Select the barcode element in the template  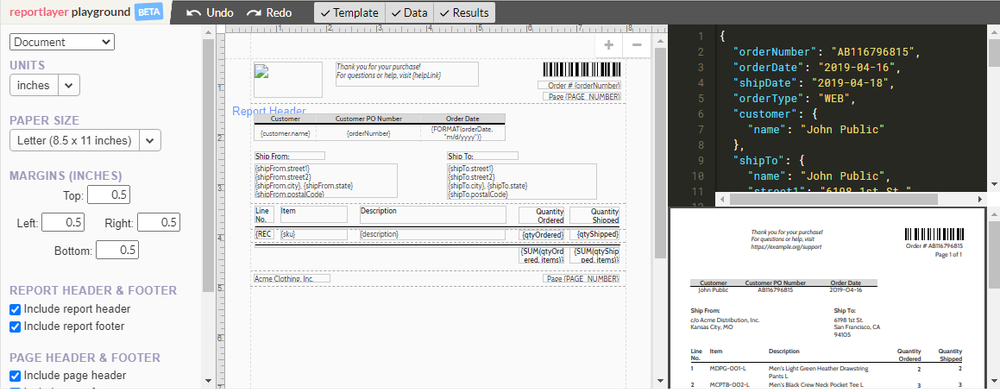tap(582, 70)
